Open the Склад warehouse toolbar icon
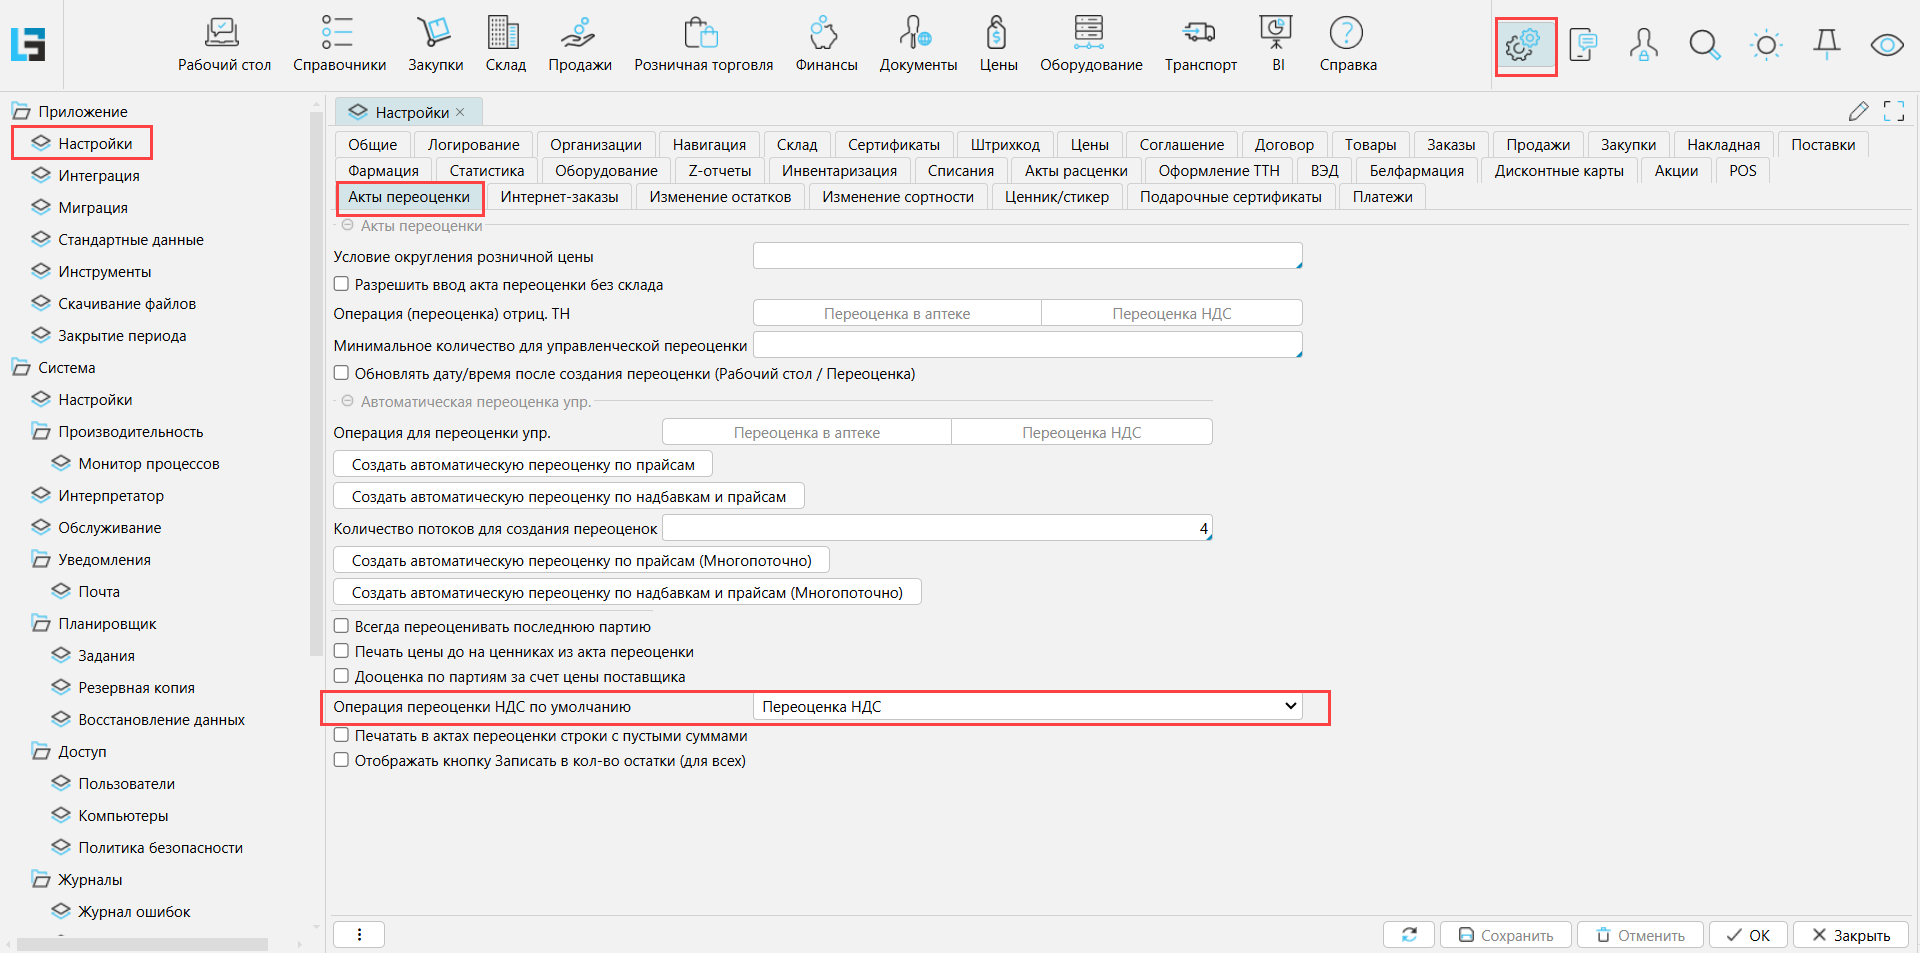The image size is (1920, 953). pos(505,44)
